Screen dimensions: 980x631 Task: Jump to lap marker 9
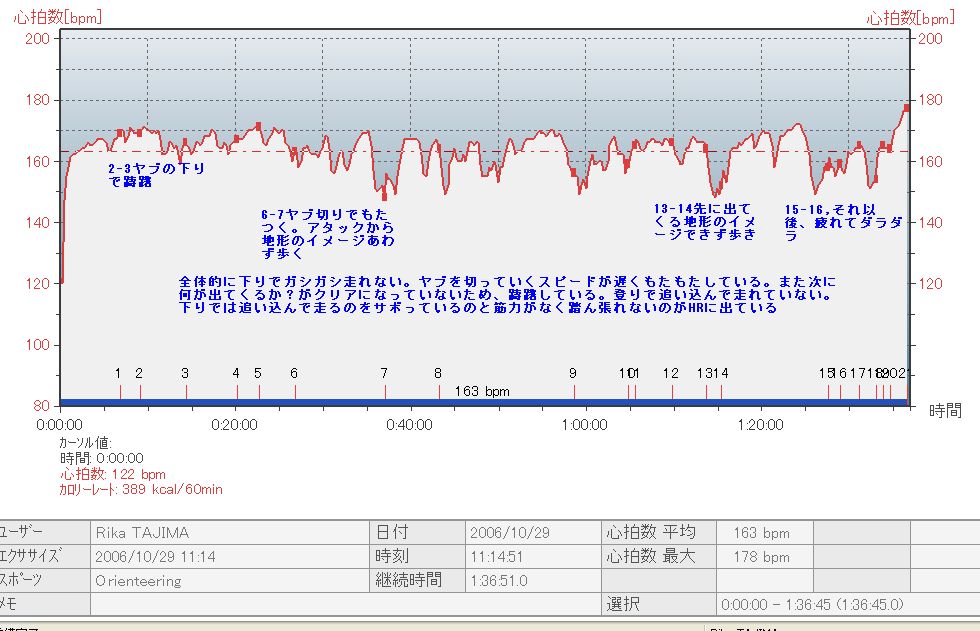[572, 374]
